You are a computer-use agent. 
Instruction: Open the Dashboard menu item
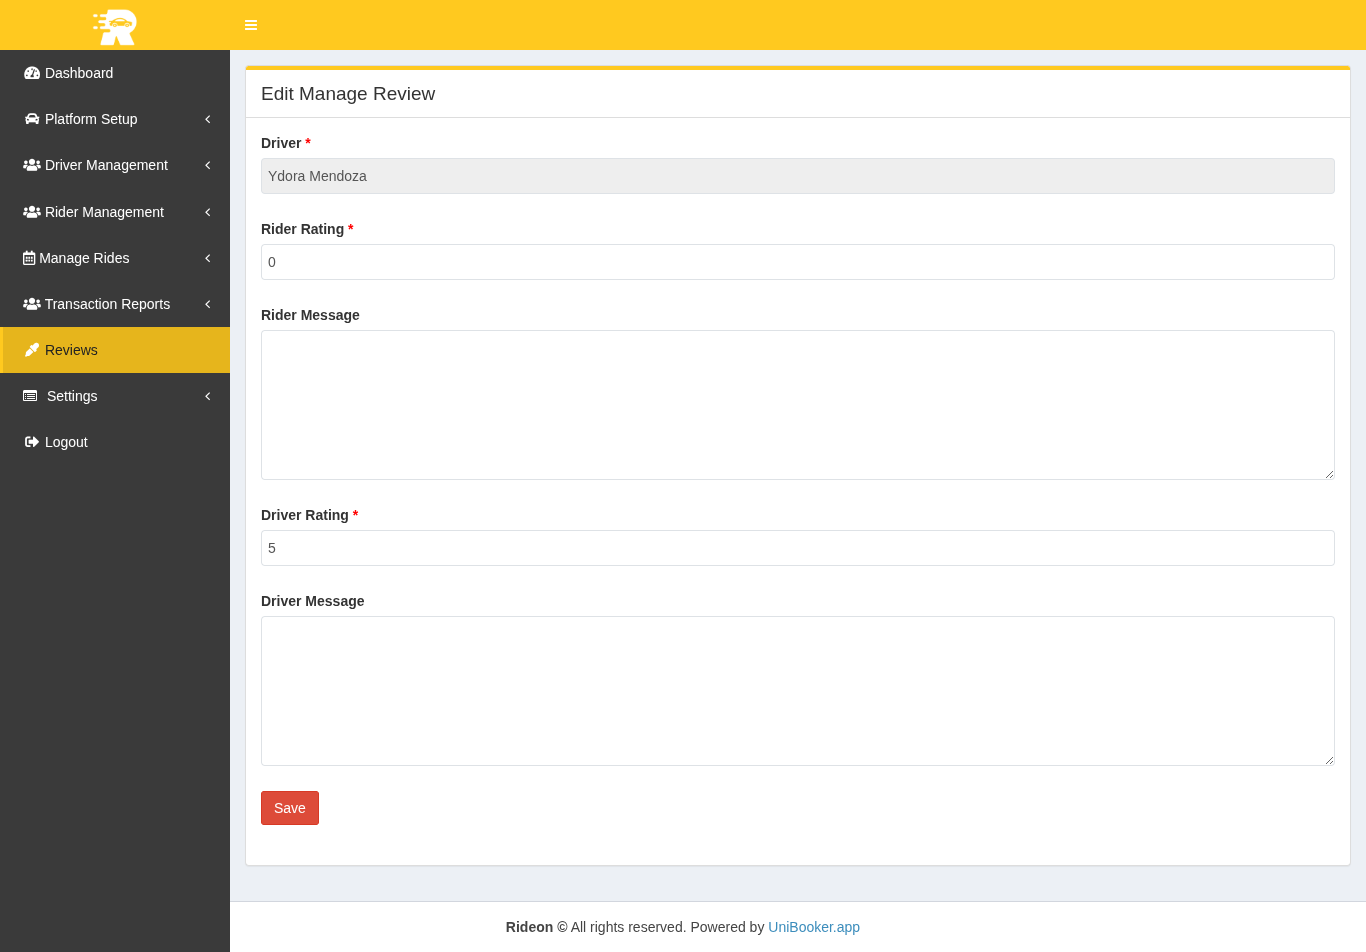click(79, 73)
